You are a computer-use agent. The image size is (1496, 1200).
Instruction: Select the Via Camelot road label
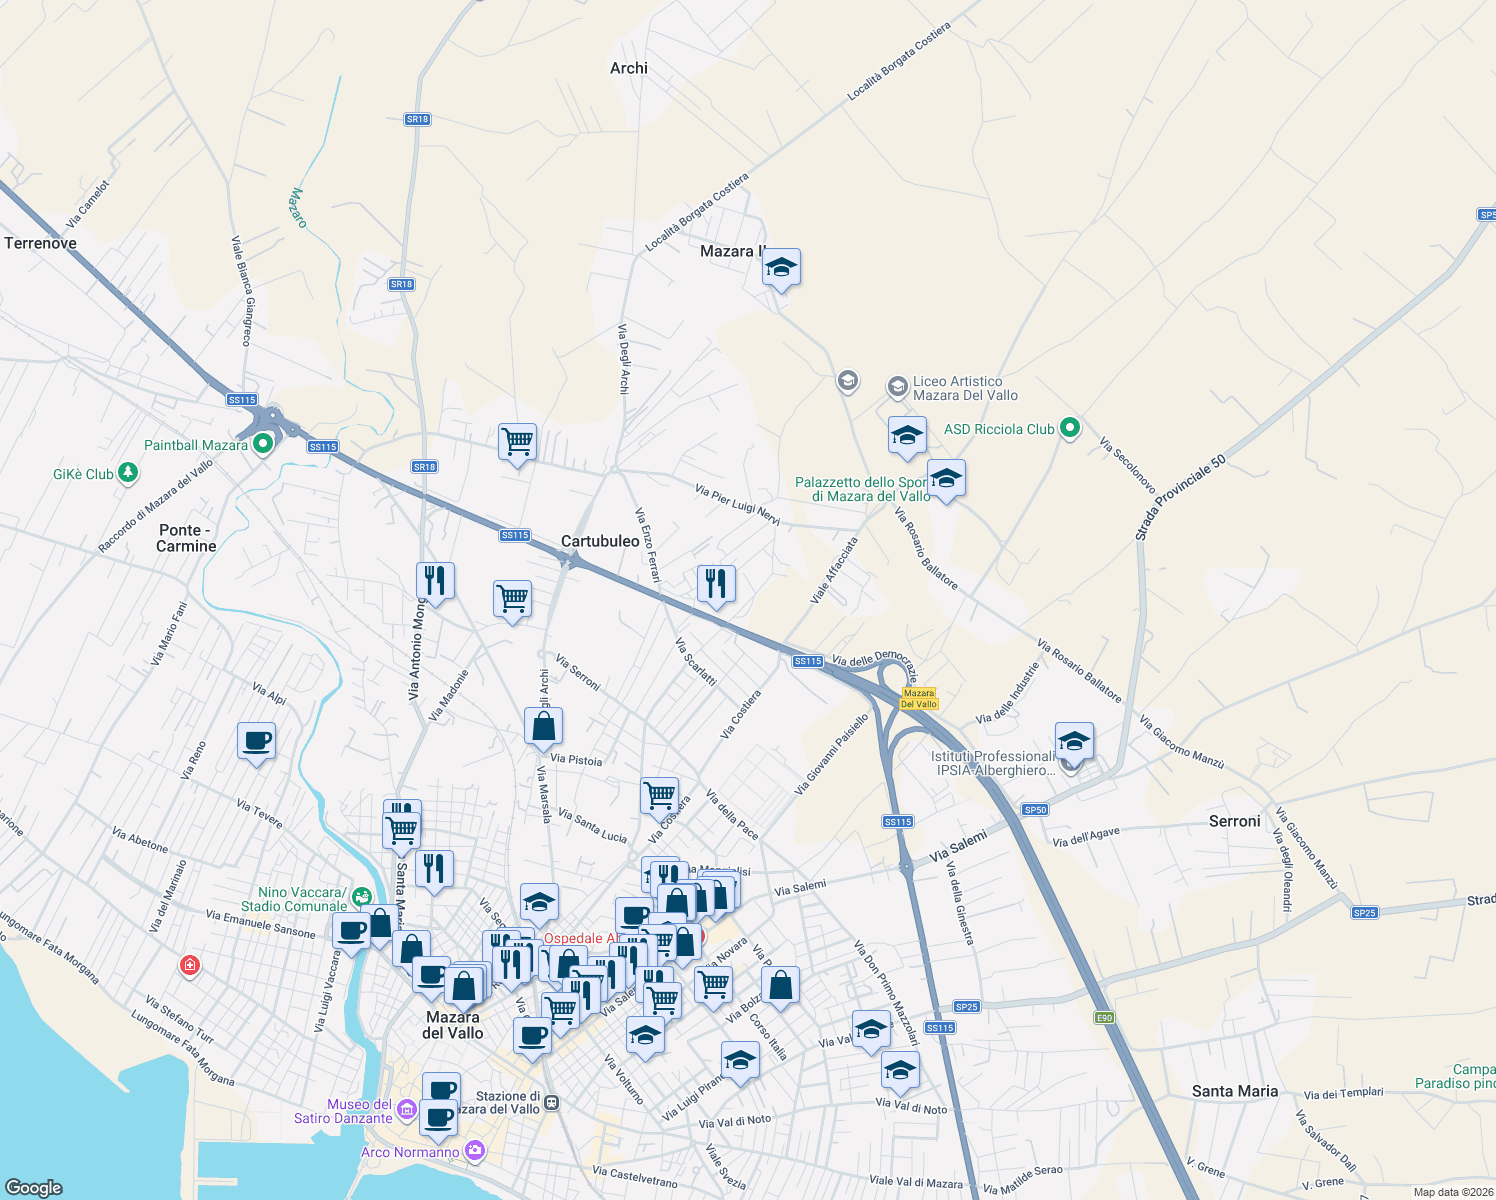pyautogui.click(x=89, y=204)
